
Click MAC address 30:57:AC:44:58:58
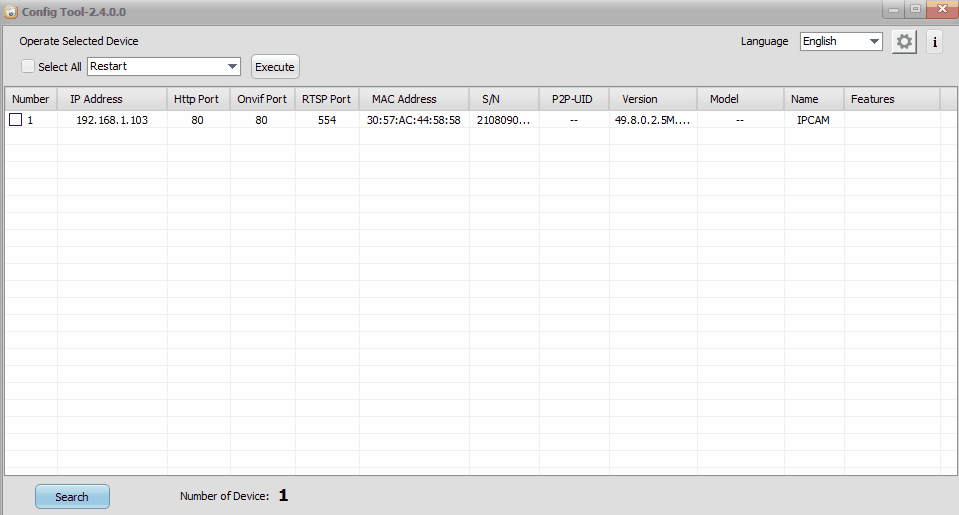coord(414,120)
